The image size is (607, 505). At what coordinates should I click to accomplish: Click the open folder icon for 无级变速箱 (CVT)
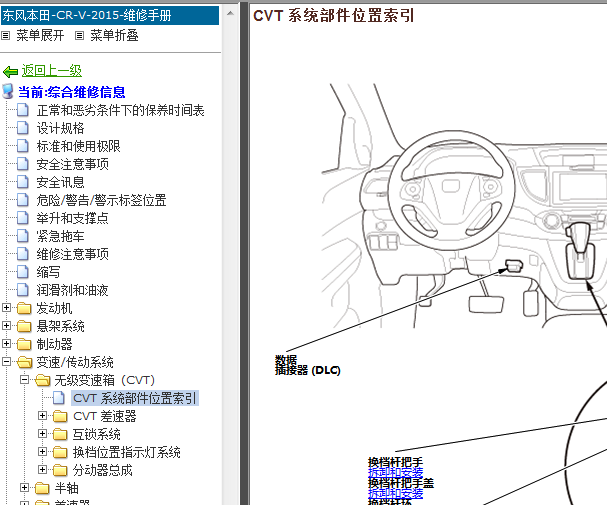(43, 380)
